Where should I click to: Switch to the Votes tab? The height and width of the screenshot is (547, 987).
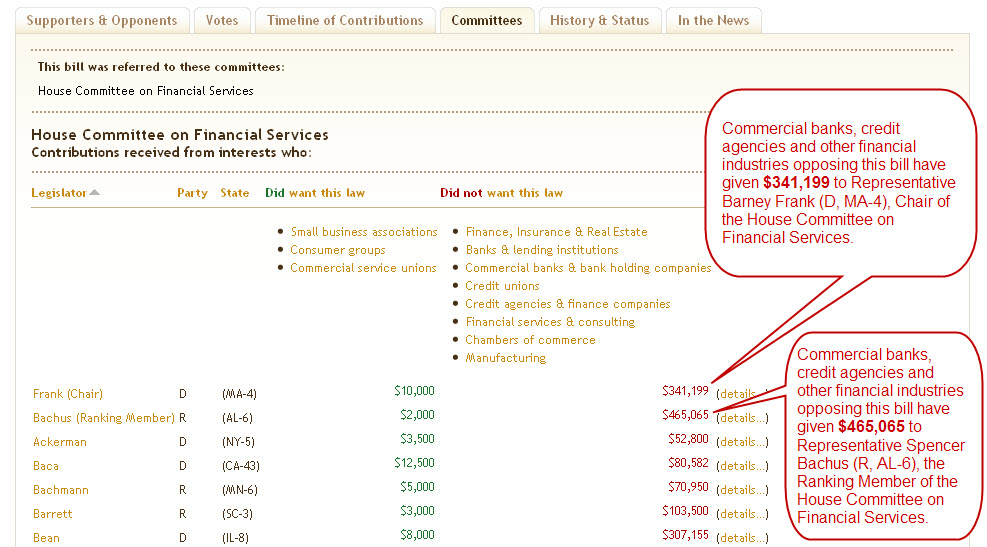click(x=221, y=20)
